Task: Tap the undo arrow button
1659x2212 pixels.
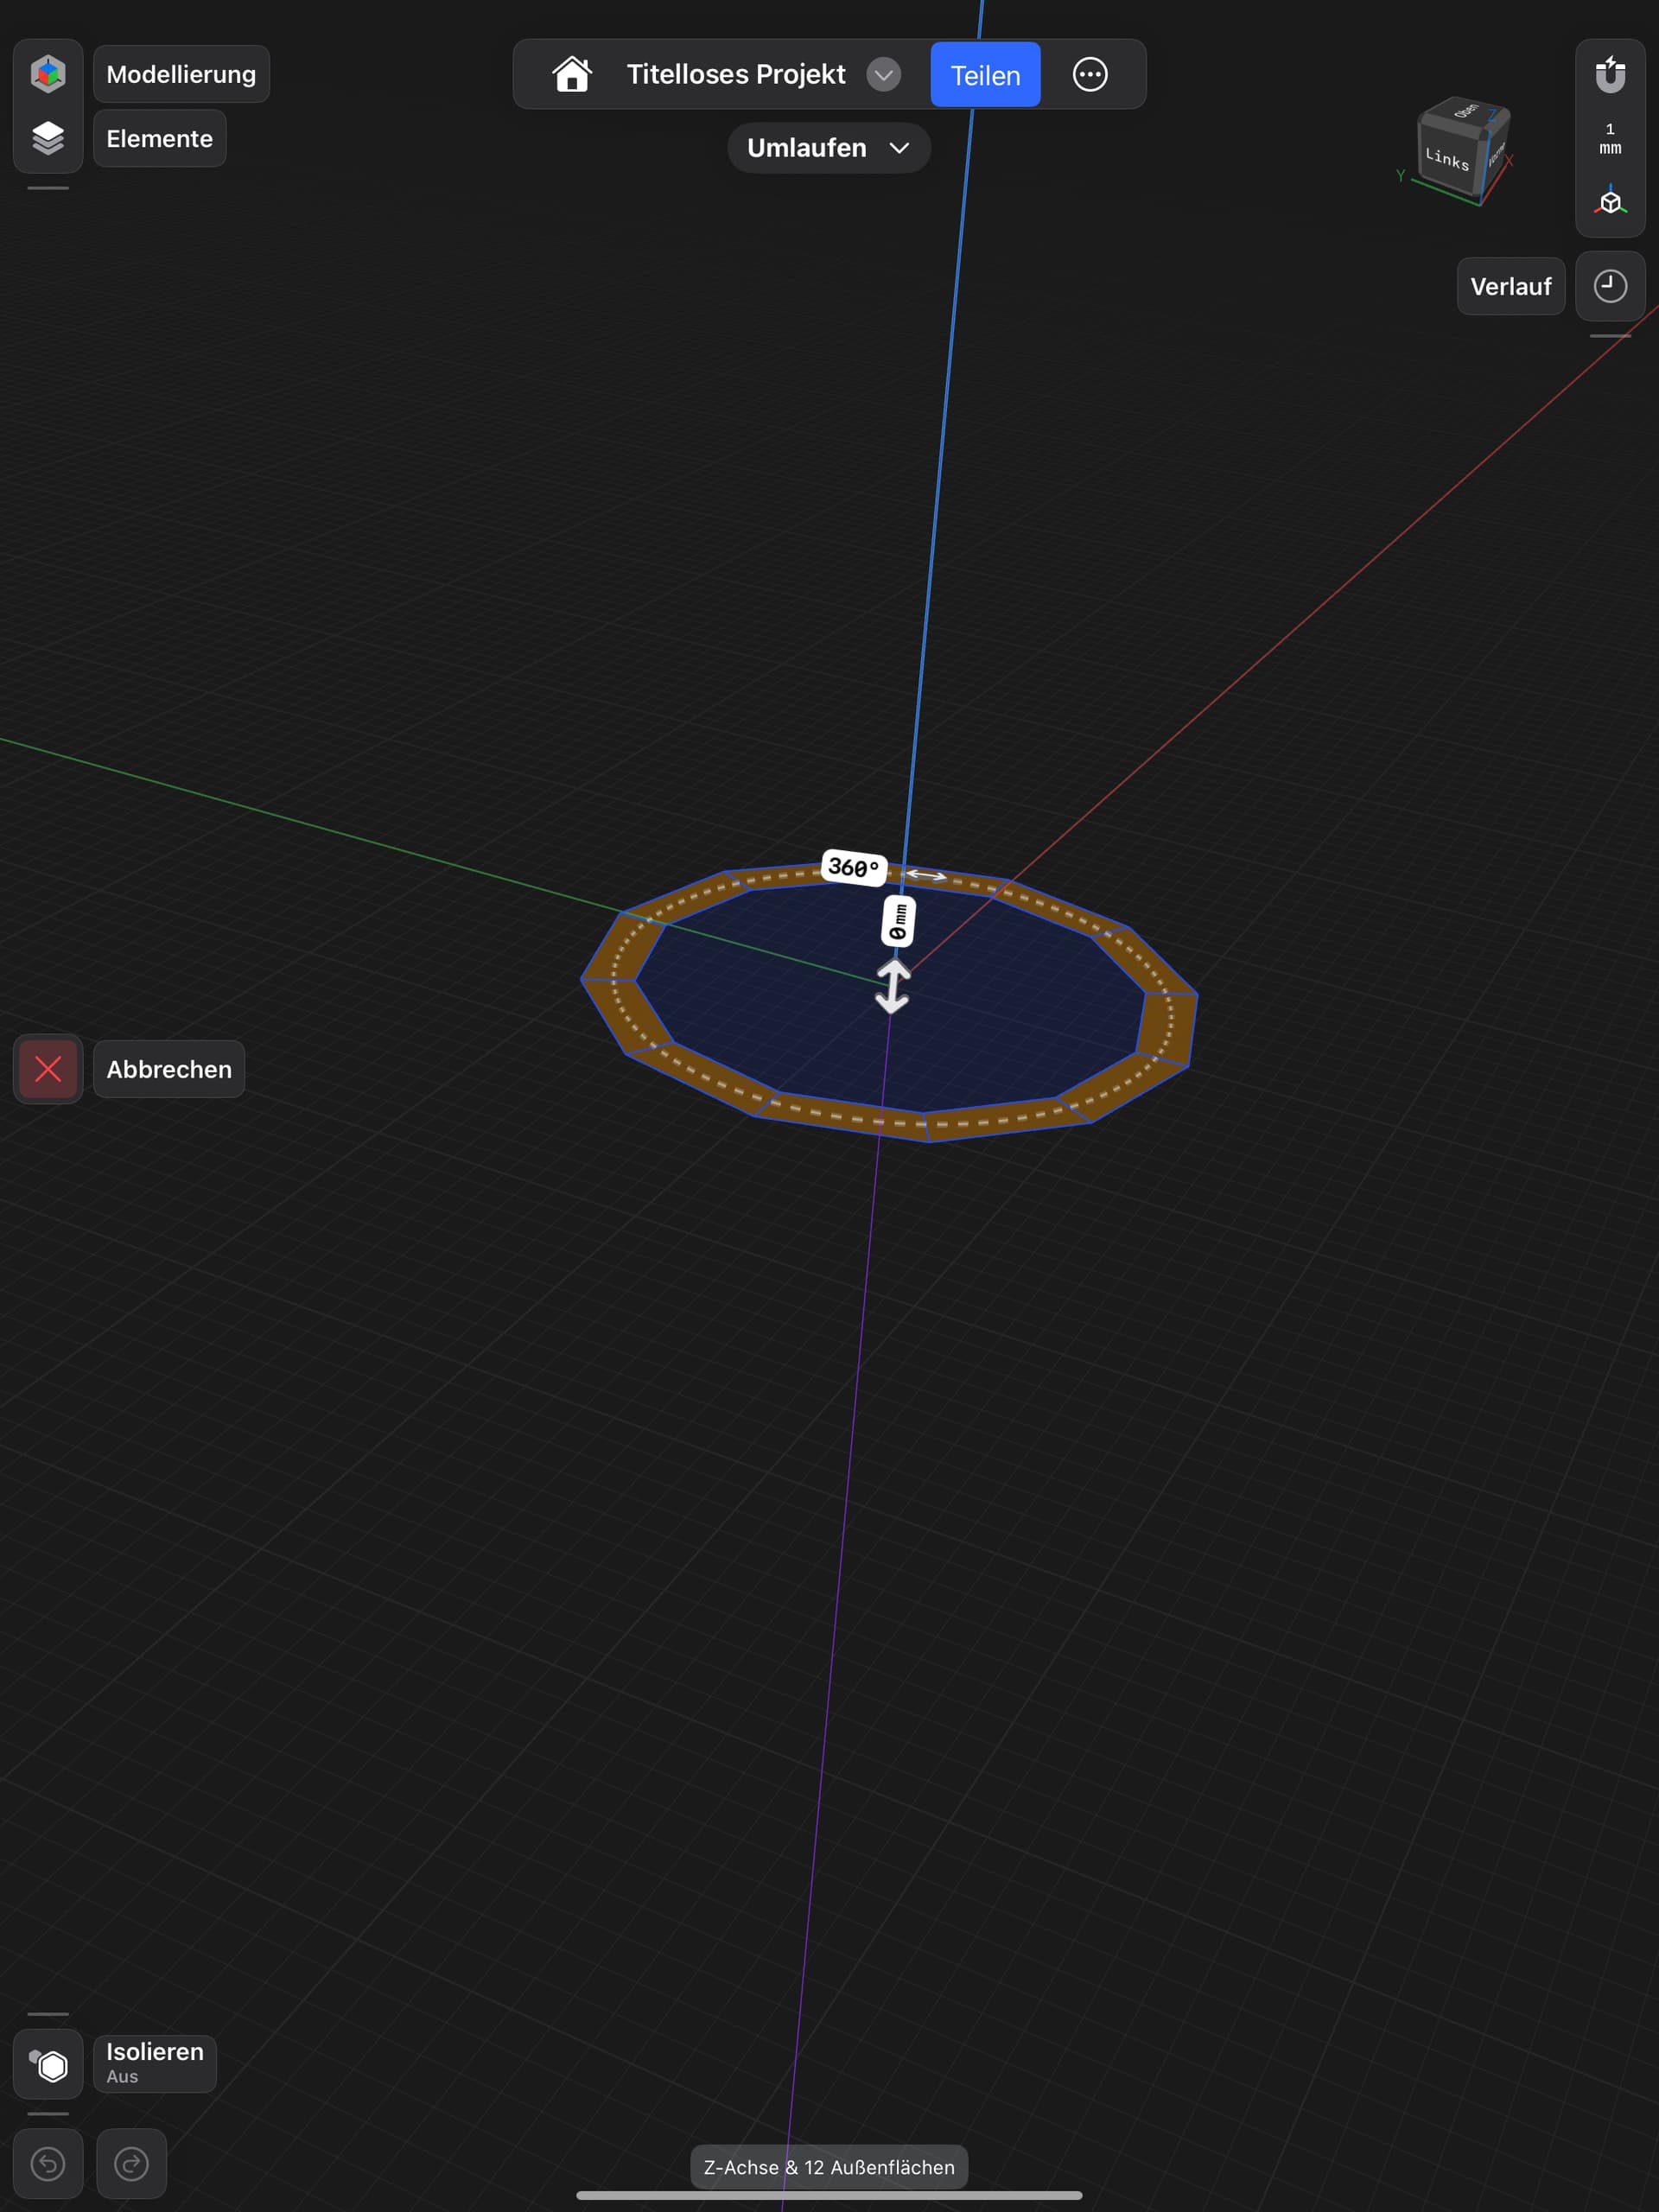Action: point(48,2164)
